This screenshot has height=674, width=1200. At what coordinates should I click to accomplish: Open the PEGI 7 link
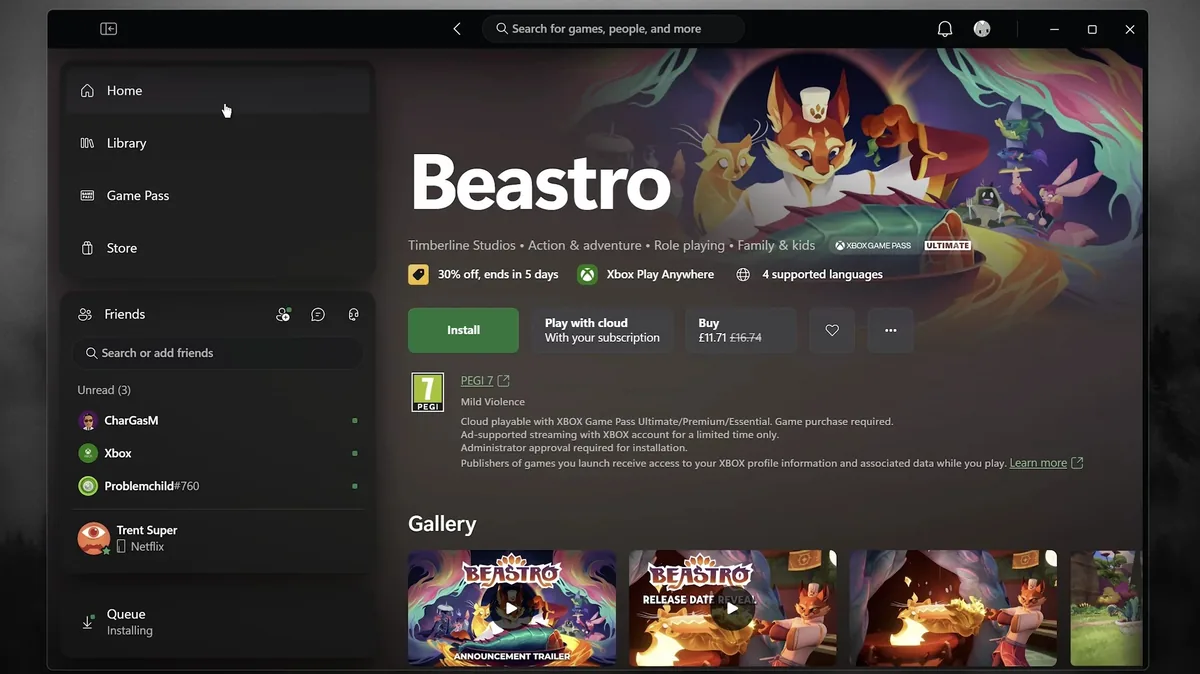[x=477, y=381]
